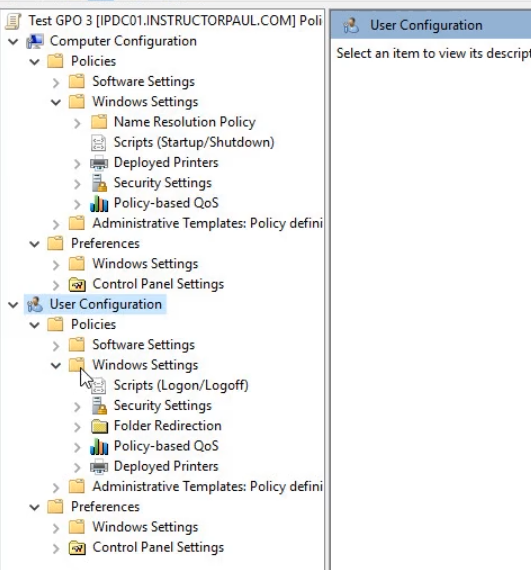Collapse the Computer Configuration node
Viewport: 531px width, 570px height.
click(13, 41)
